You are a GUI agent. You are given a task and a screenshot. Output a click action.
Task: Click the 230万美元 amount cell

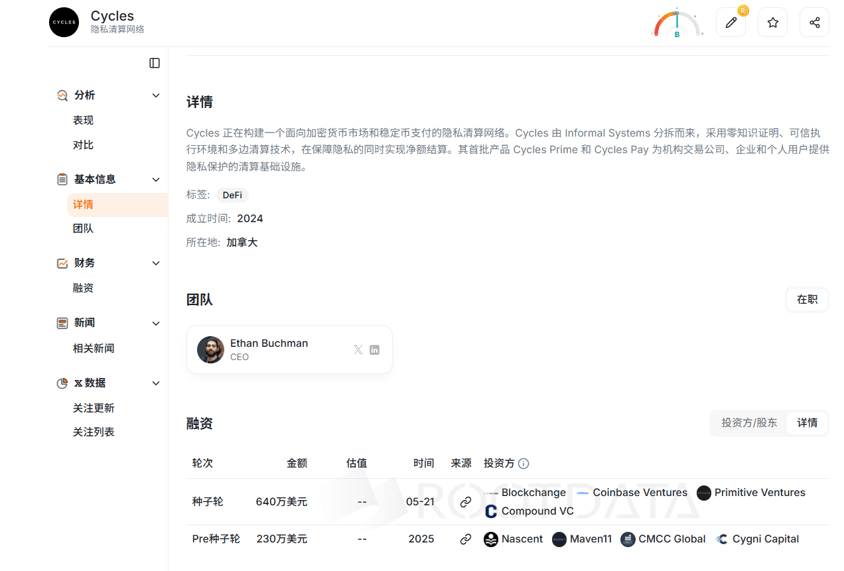pyautogui.click(x=282, y=539)
